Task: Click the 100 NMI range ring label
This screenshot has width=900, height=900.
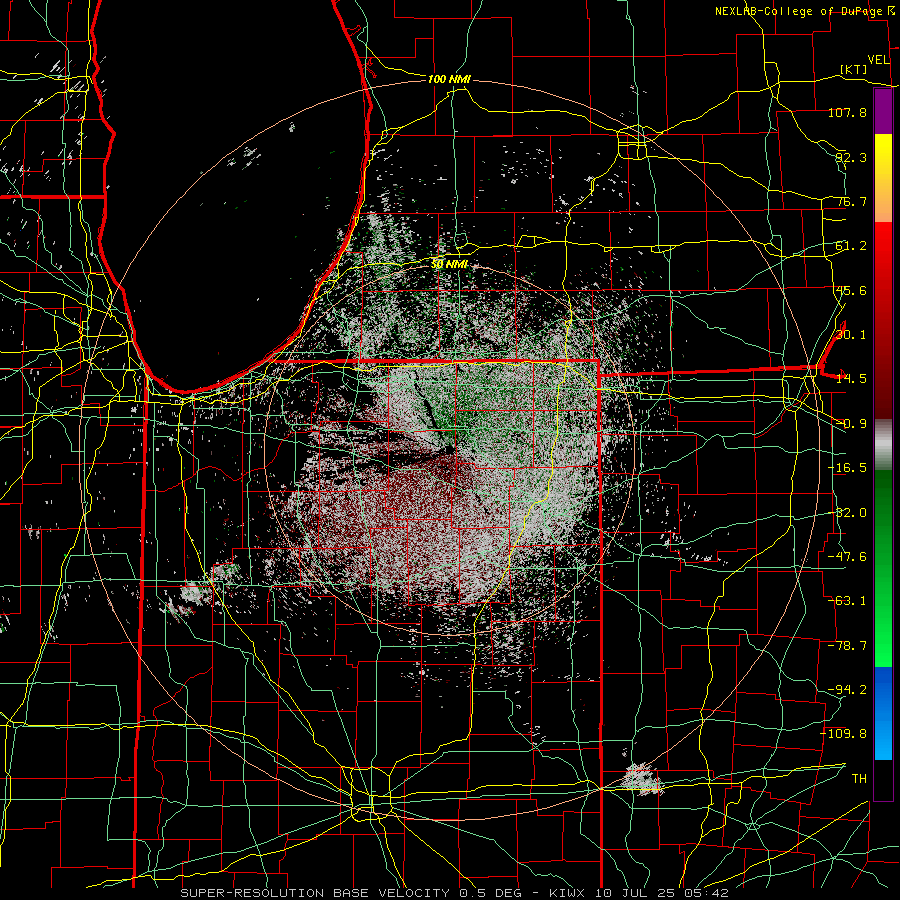Action: pyautogui.click(x=449, y=79)
